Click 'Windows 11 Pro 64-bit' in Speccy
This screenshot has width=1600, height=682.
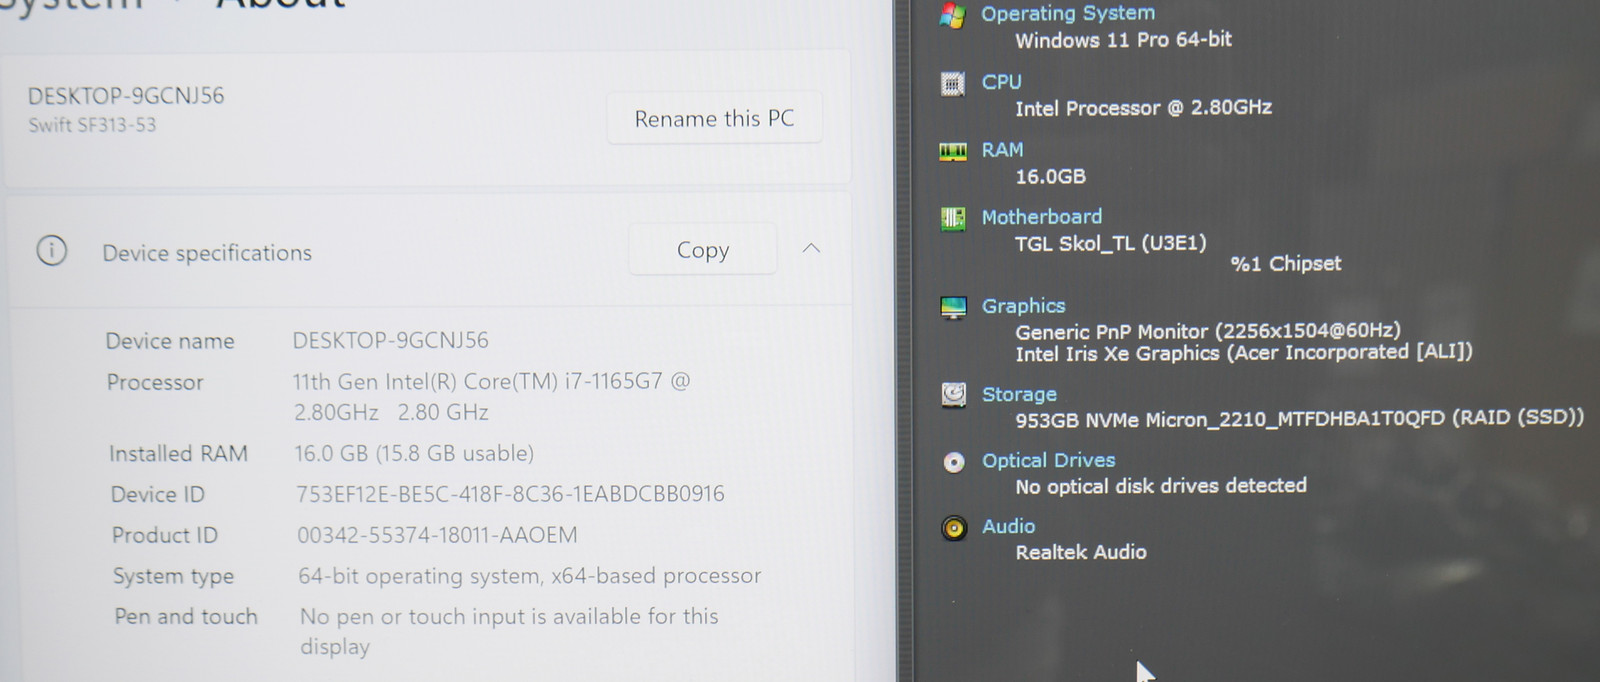click(x=1123, y=40)
